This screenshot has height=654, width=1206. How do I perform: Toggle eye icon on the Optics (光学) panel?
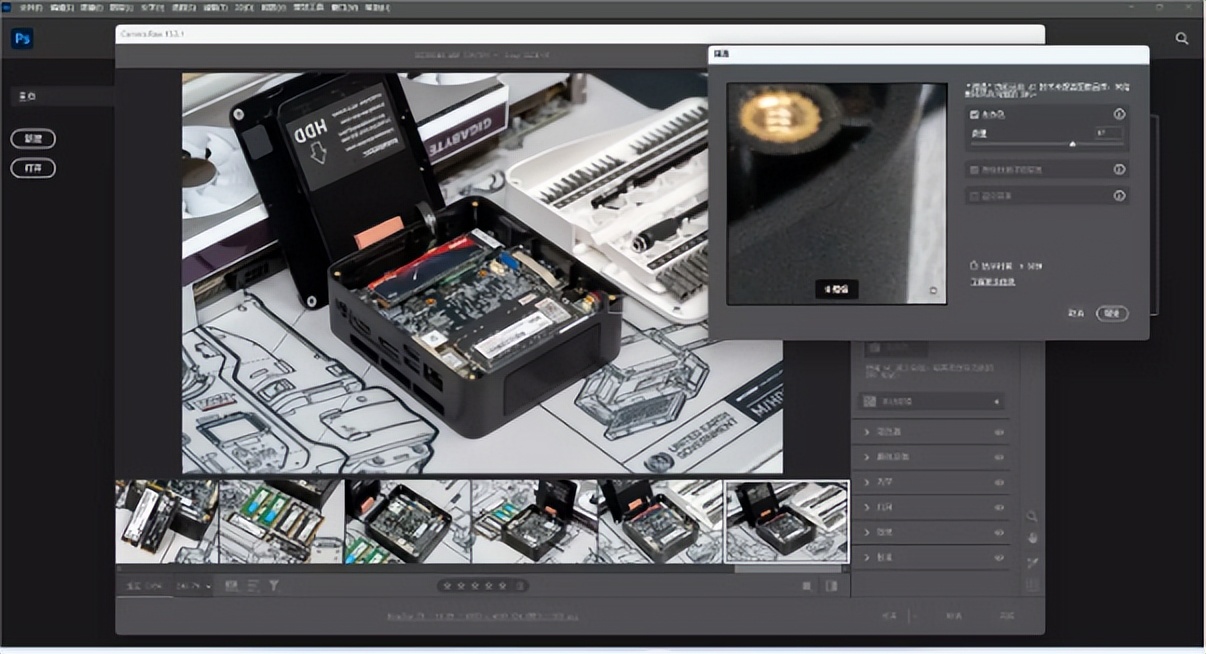pyautogui.click(x=999, y=482)
